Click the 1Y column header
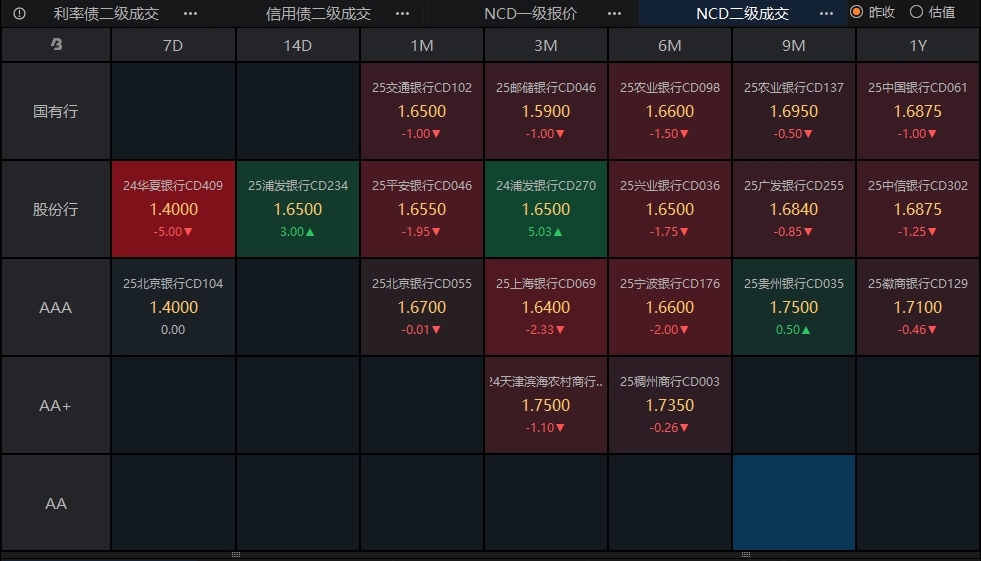 point(917,45)
